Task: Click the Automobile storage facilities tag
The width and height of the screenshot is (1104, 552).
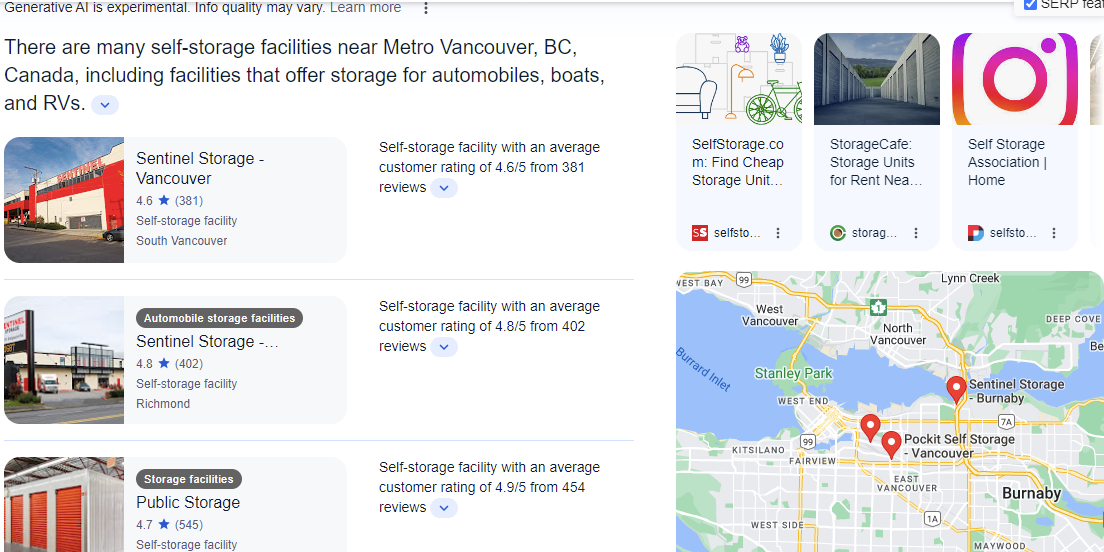Action: 219,318
